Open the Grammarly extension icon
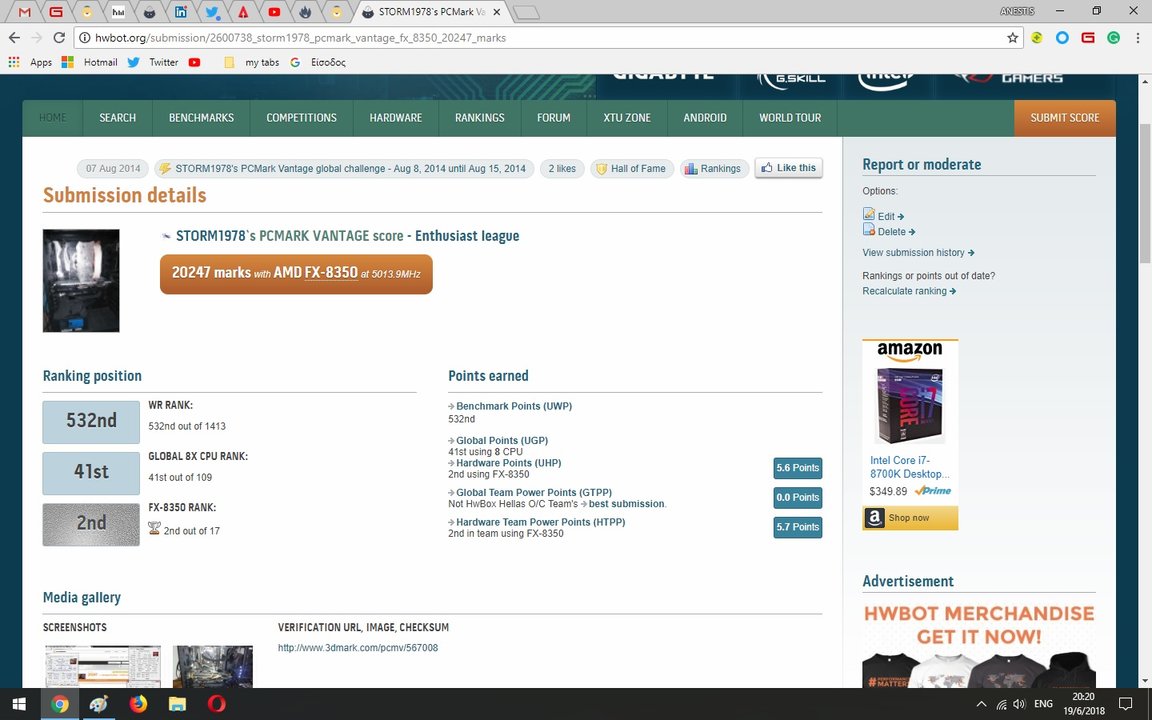 coord(1114,37)
